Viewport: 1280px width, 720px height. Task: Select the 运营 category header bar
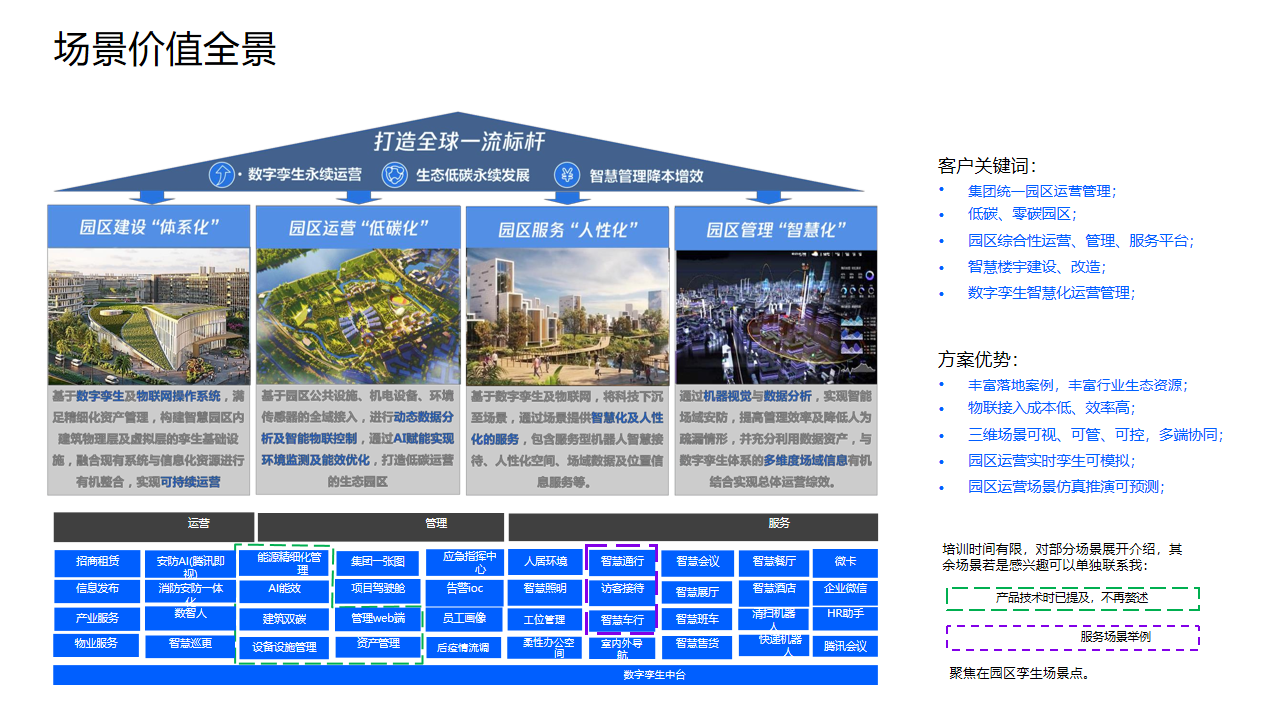click(x=153, y=527)
